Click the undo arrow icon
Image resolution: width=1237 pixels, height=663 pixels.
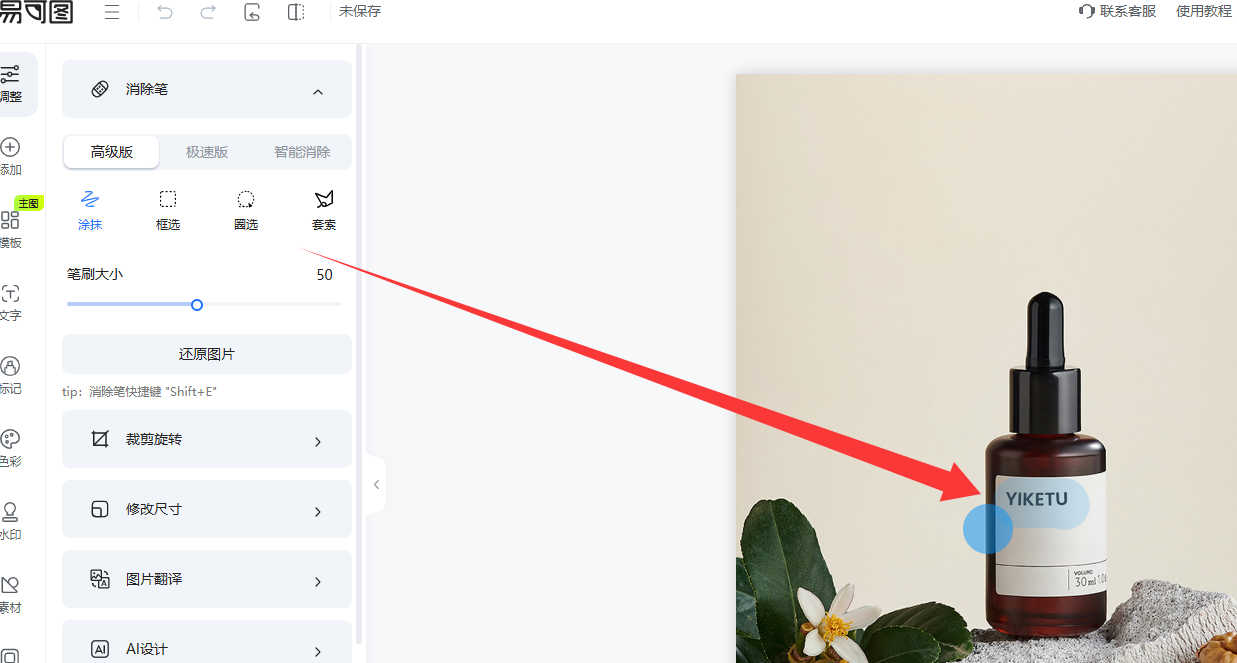point(165,12)
